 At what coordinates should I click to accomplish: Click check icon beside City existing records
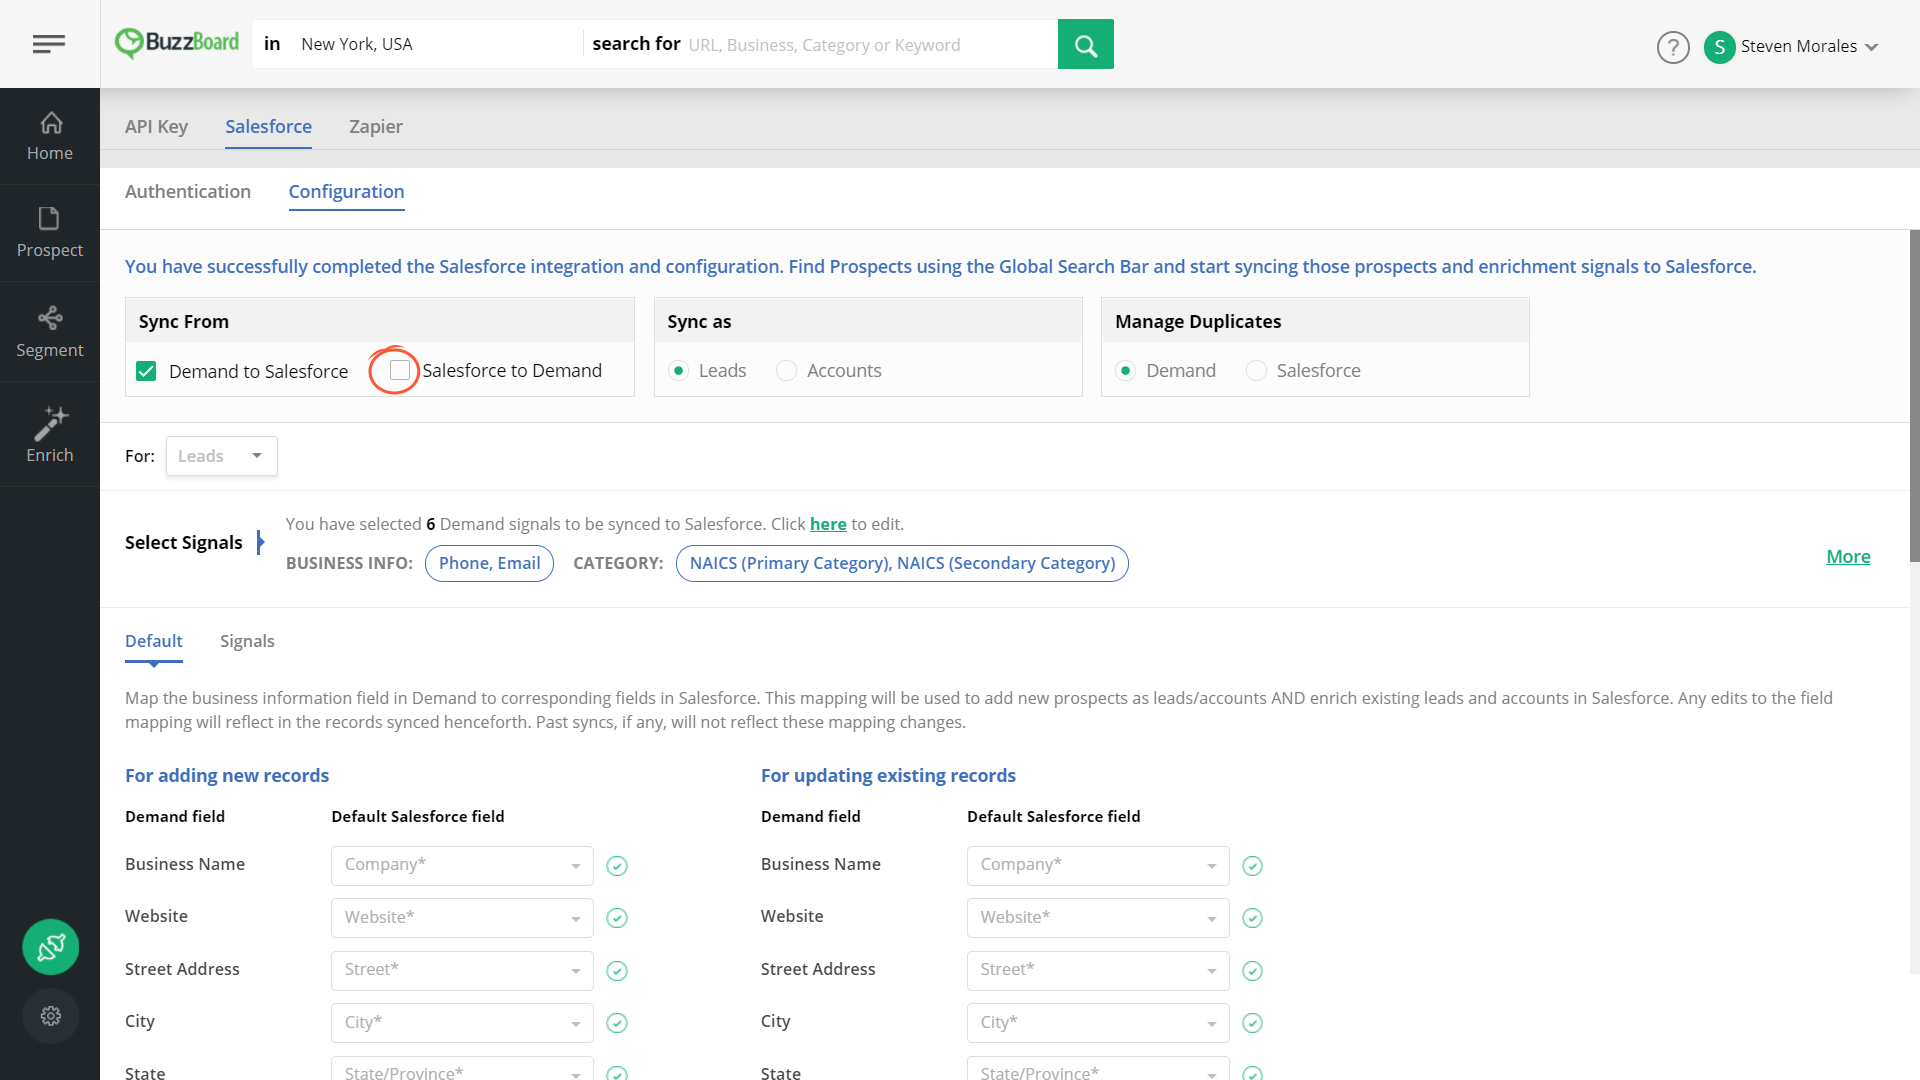click(1252, 1023)
